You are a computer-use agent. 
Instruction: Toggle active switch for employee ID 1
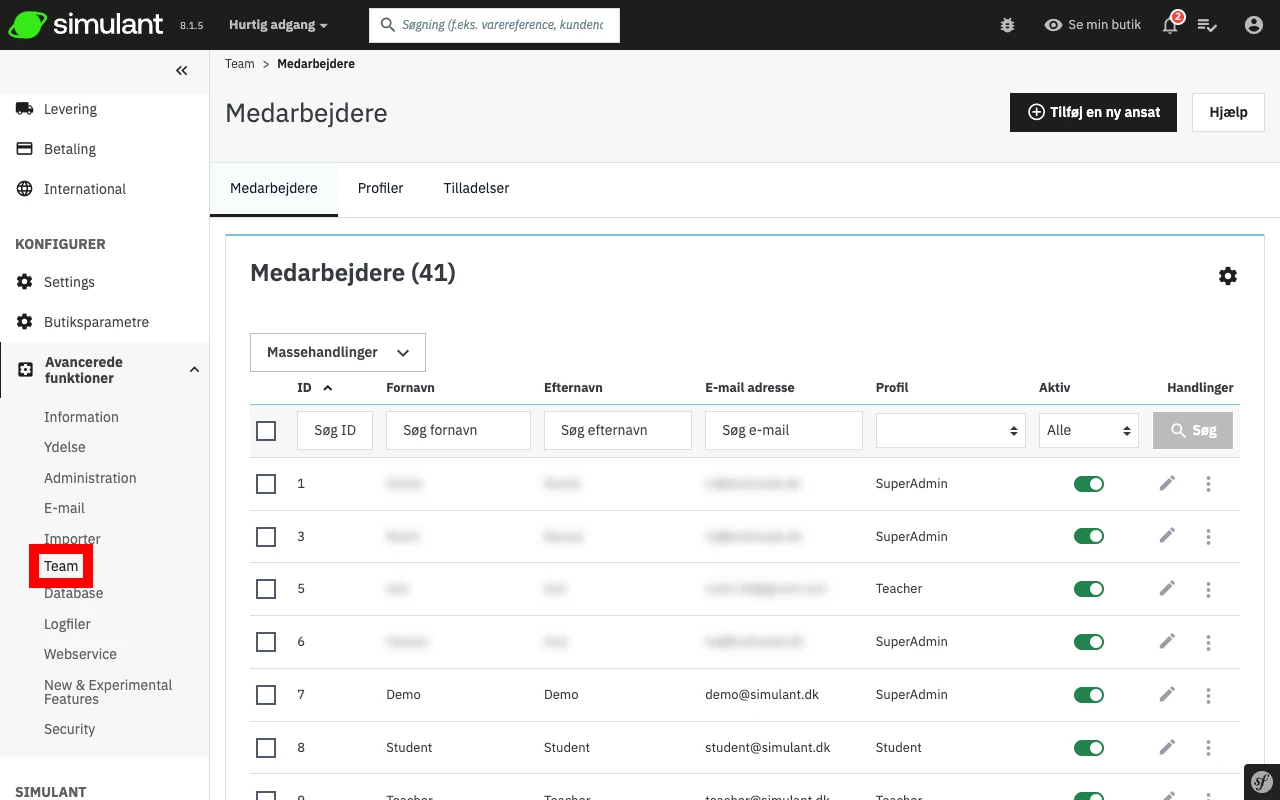tap(1088, 484)
